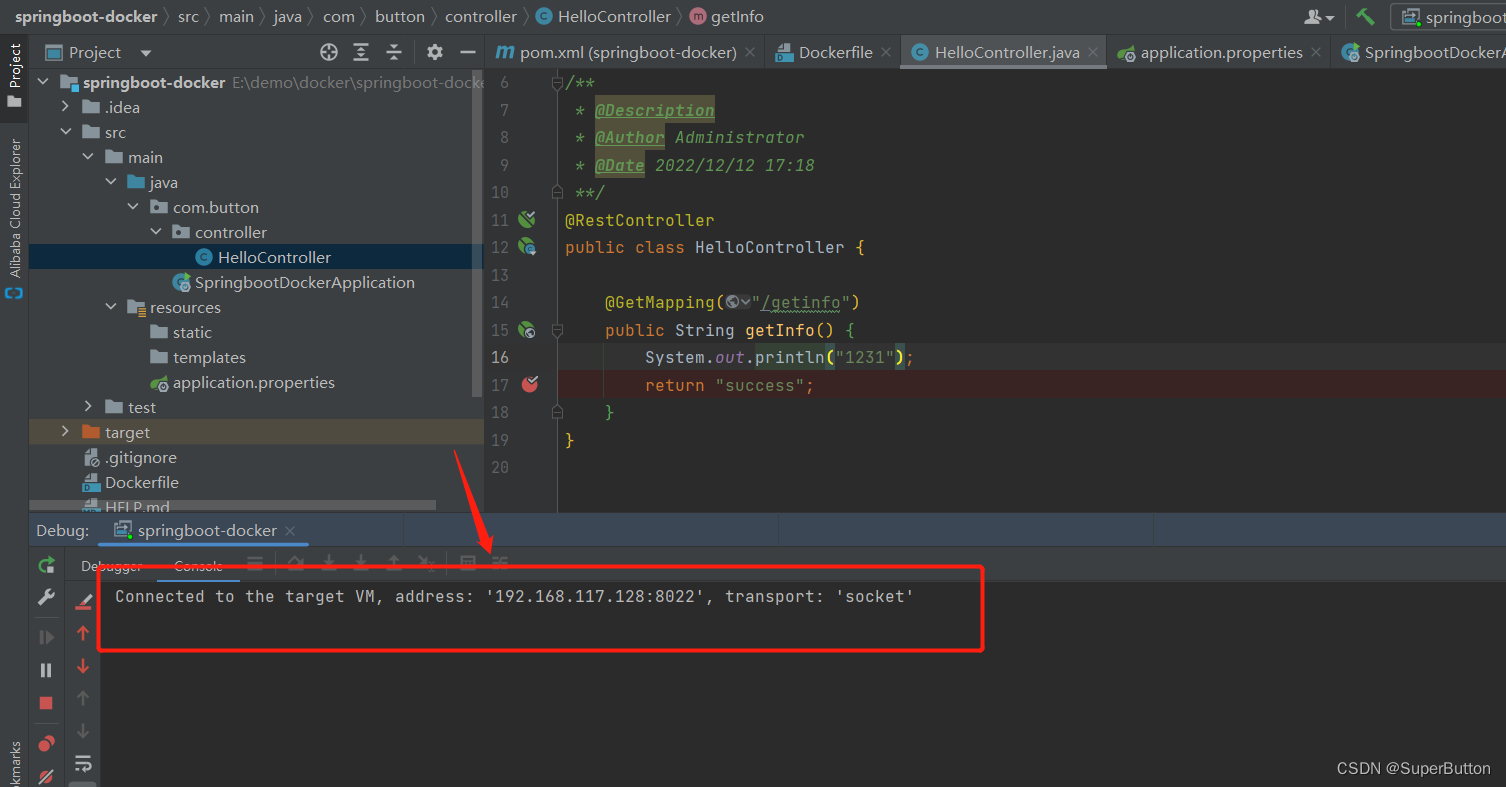Open the Alibaba Cloud icon in left strip

(14, 293)
